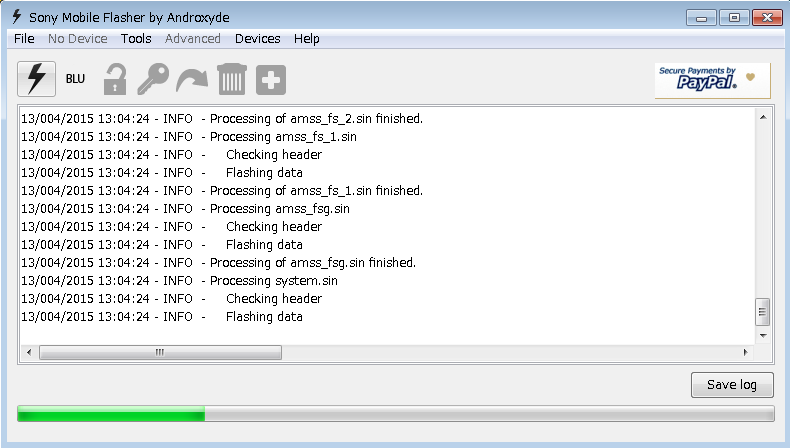Click the plus sign icon in toolbar
The image size is (790, 448).
271,80
